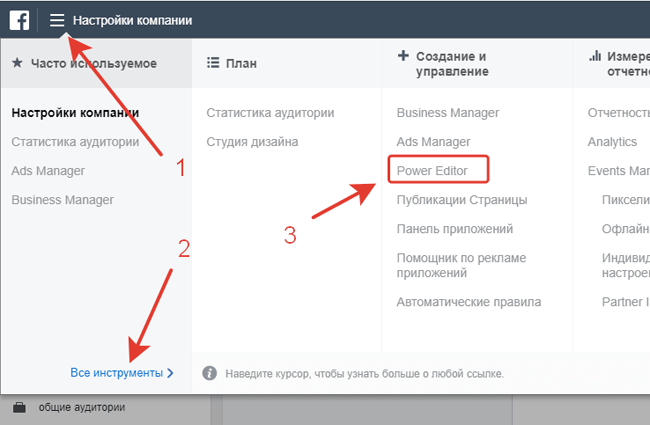Open Analytics link
Viewport: 650px width, 425px height.
(612, 142)
